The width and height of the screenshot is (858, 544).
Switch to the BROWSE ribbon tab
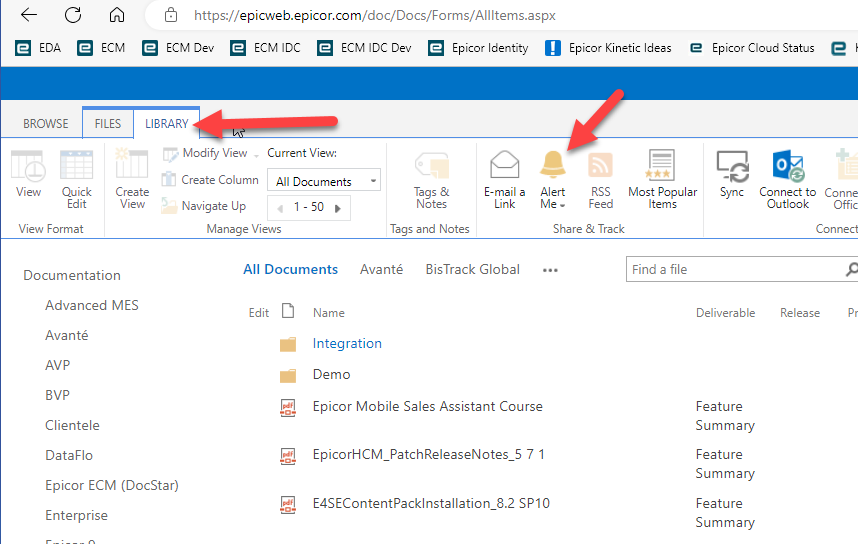pos(46,124)
